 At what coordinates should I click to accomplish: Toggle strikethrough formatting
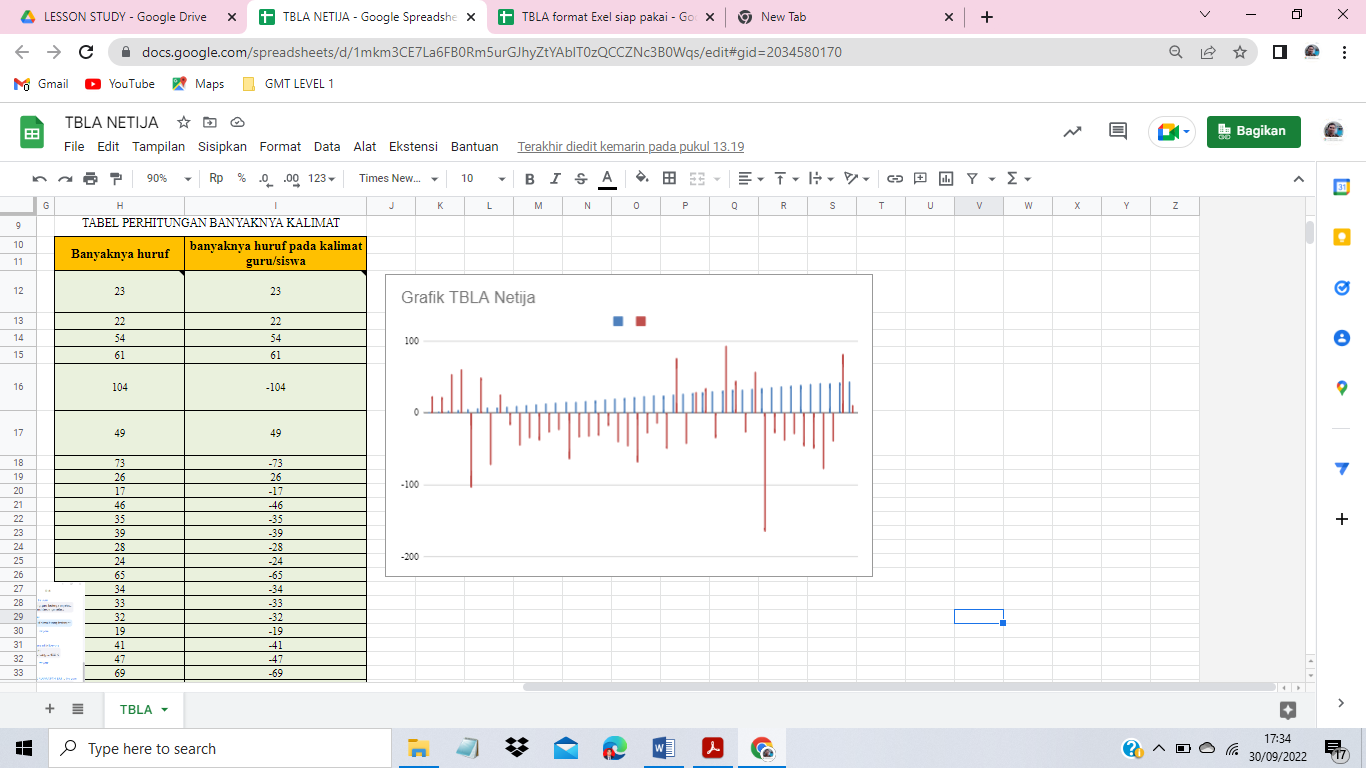tap(581, 179)
